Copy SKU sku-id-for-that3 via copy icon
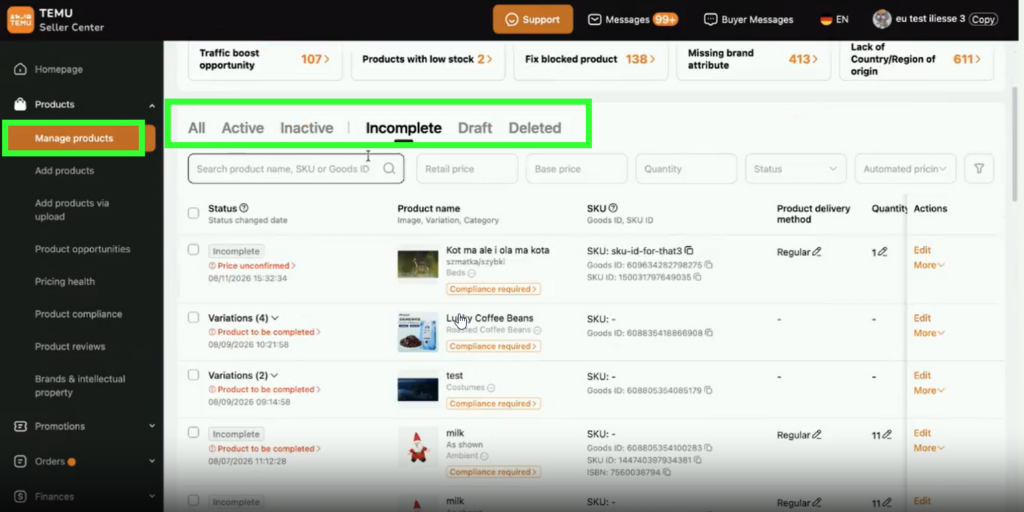1024x512 pixels. [688, 251]
